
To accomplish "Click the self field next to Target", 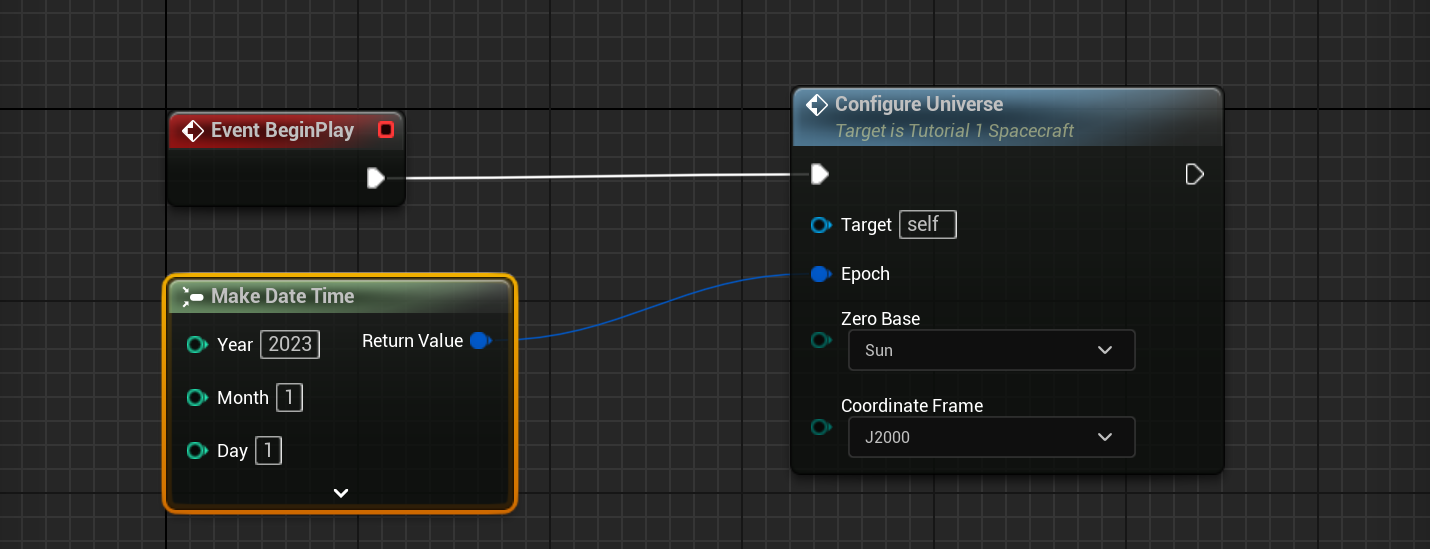I will [928, 225].
